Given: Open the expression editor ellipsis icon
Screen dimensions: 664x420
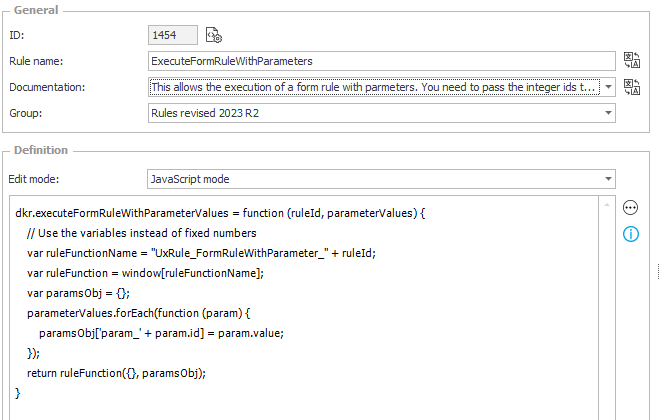Looking at the screenshot, I should pyautogui.click(x=631, y=207).
